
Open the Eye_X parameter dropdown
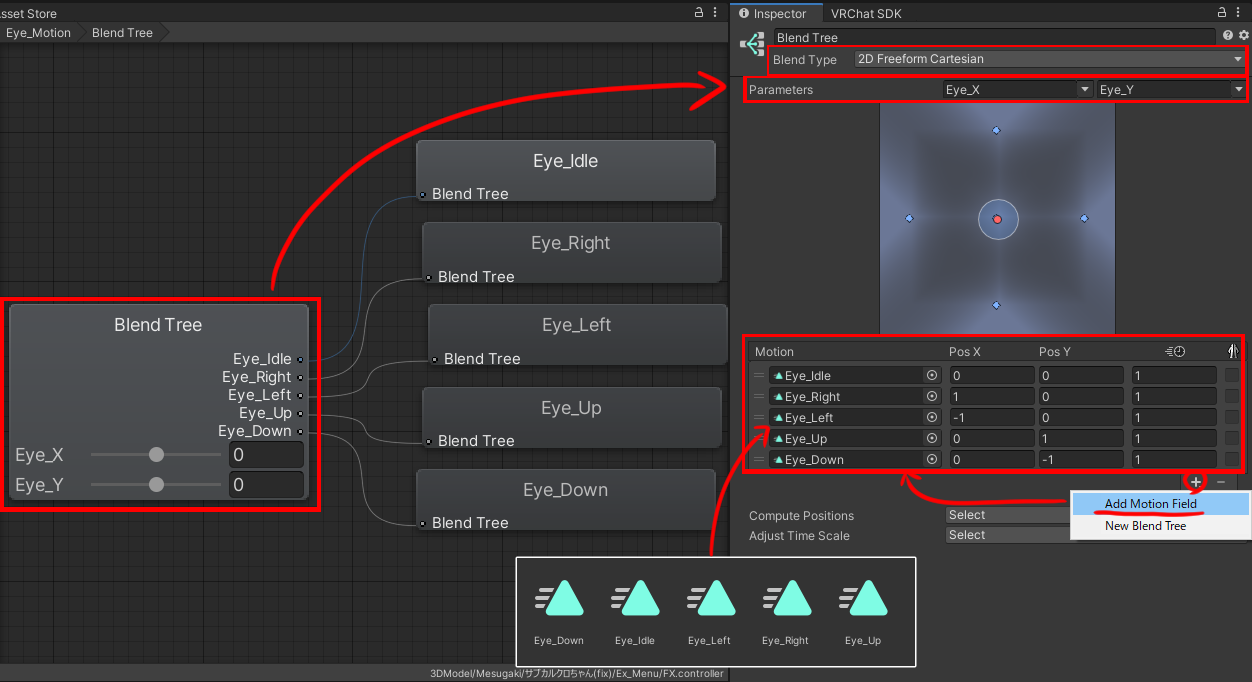1017,90
